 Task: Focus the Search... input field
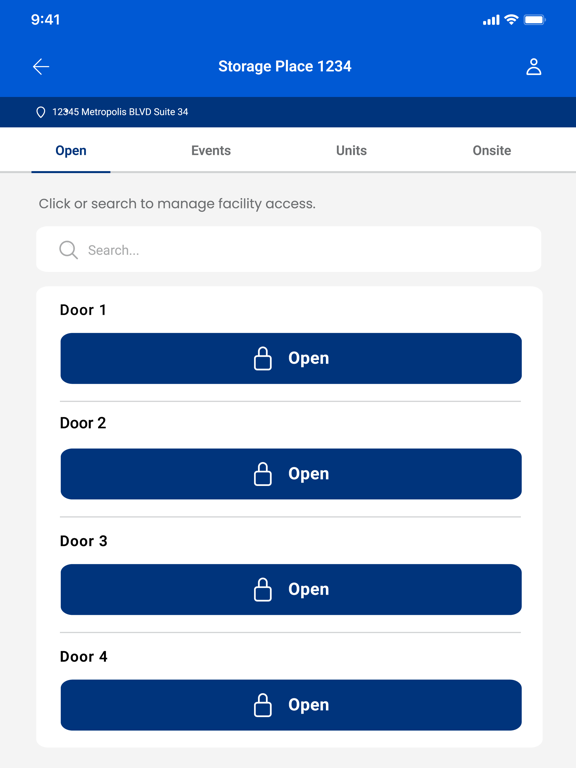pos(288,249)
